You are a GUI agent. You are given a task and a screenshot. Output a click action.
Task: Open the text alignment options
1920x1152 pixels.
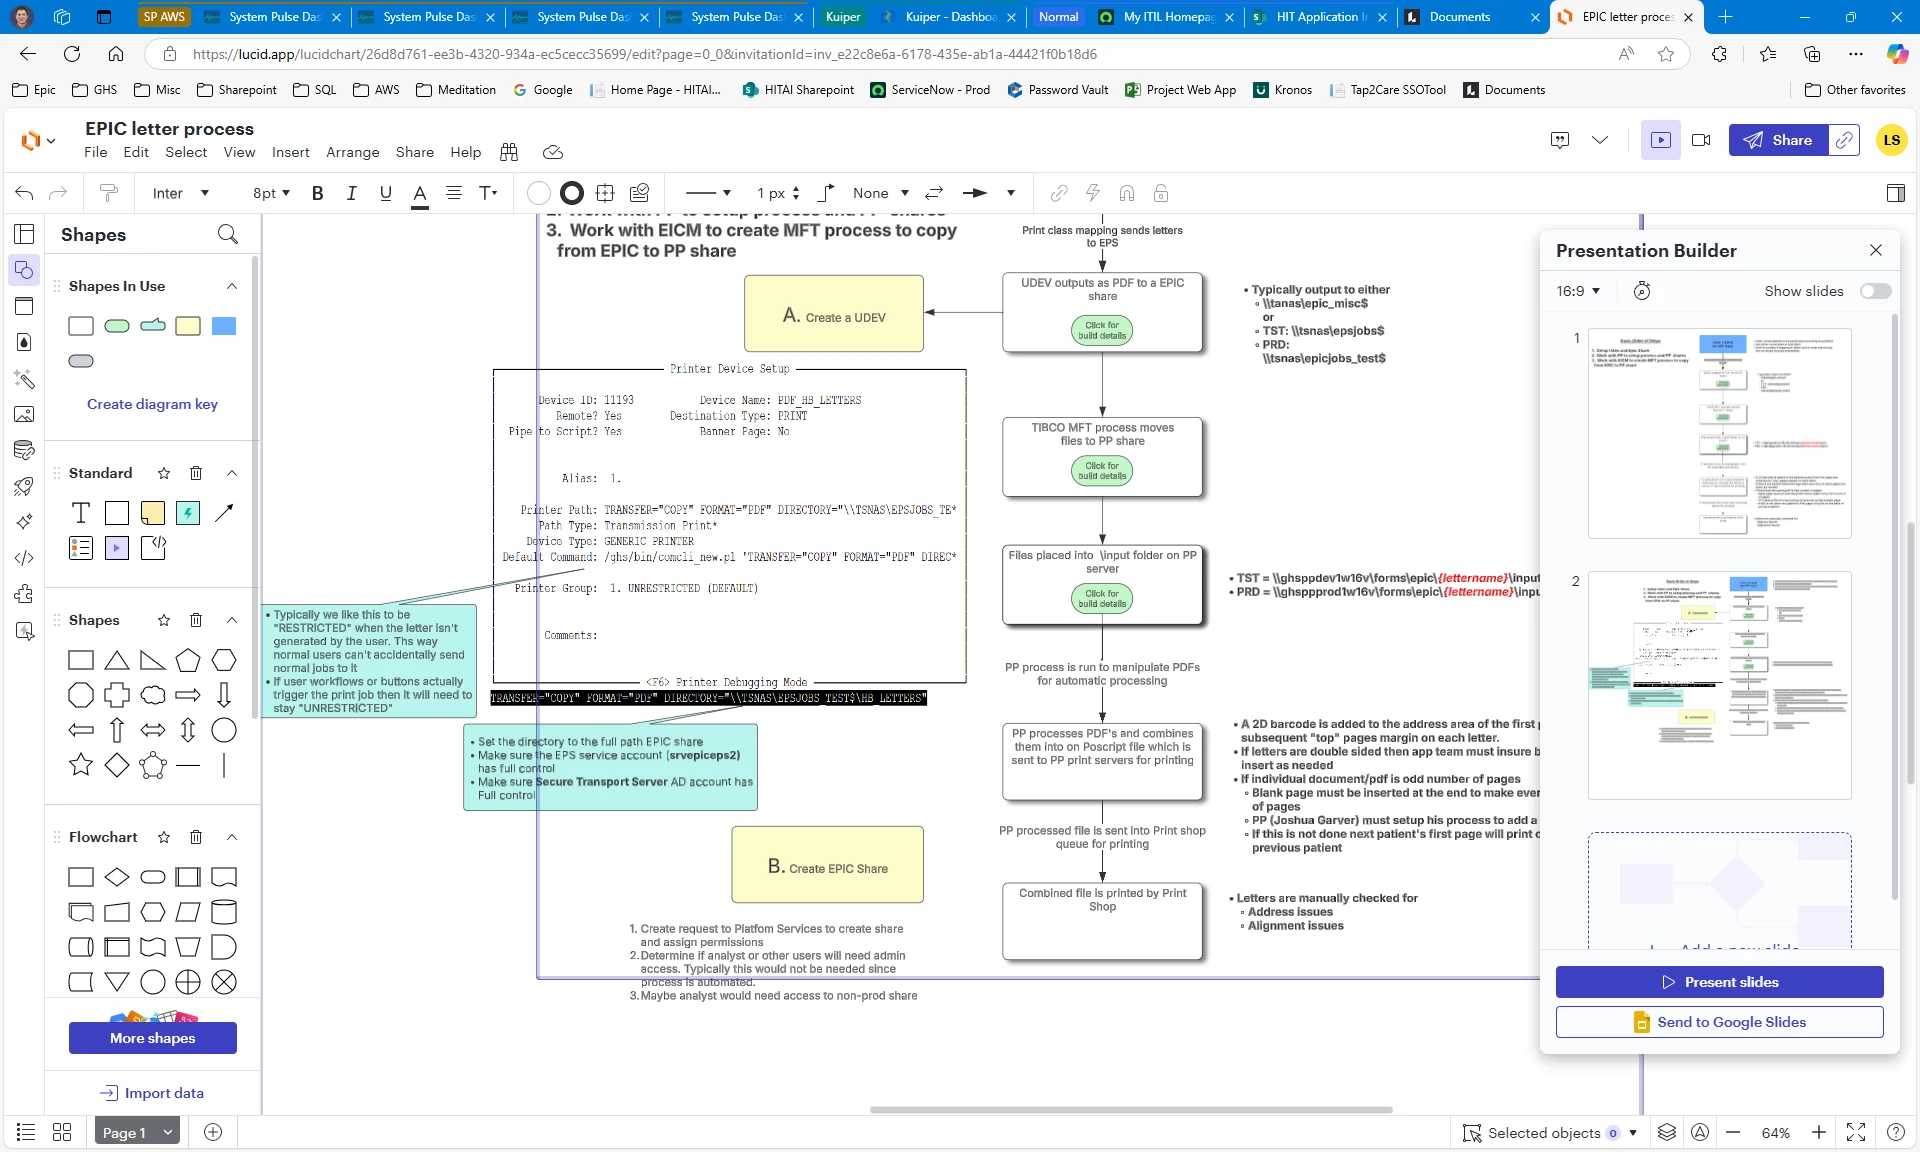click(x=453, y=193)
